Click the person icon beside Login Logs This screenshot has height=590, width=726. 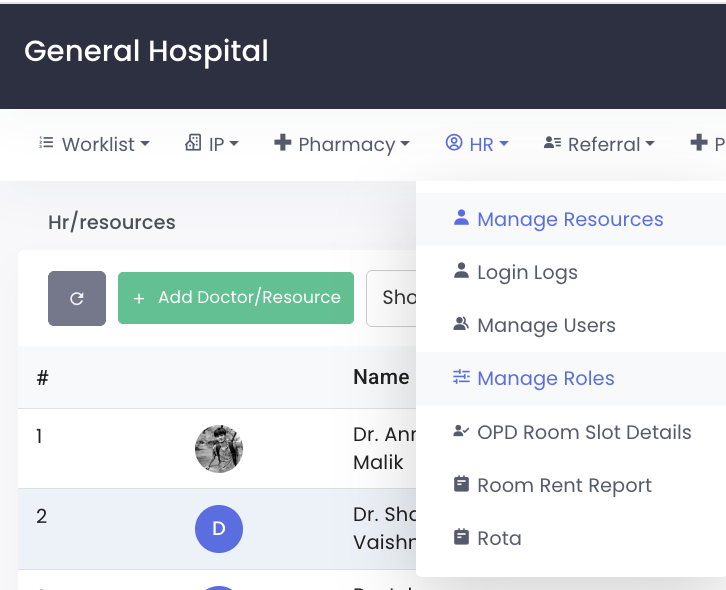pyautogui.click(x=461, y=271)
